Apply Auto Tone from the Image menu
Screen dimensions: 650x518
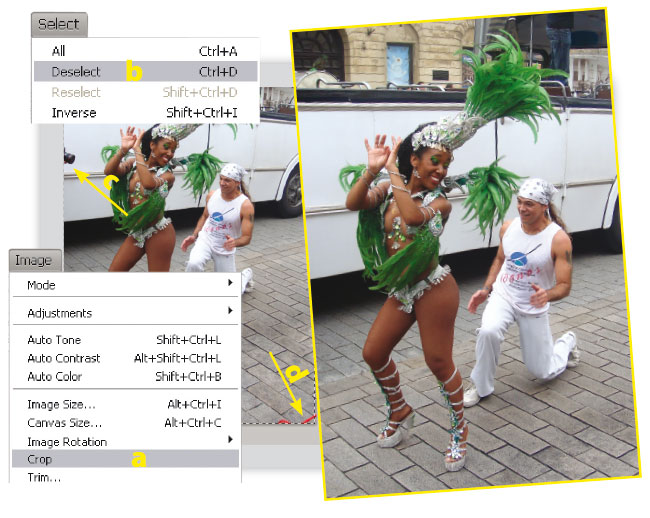pyautogui.click(x=54, y=340)
